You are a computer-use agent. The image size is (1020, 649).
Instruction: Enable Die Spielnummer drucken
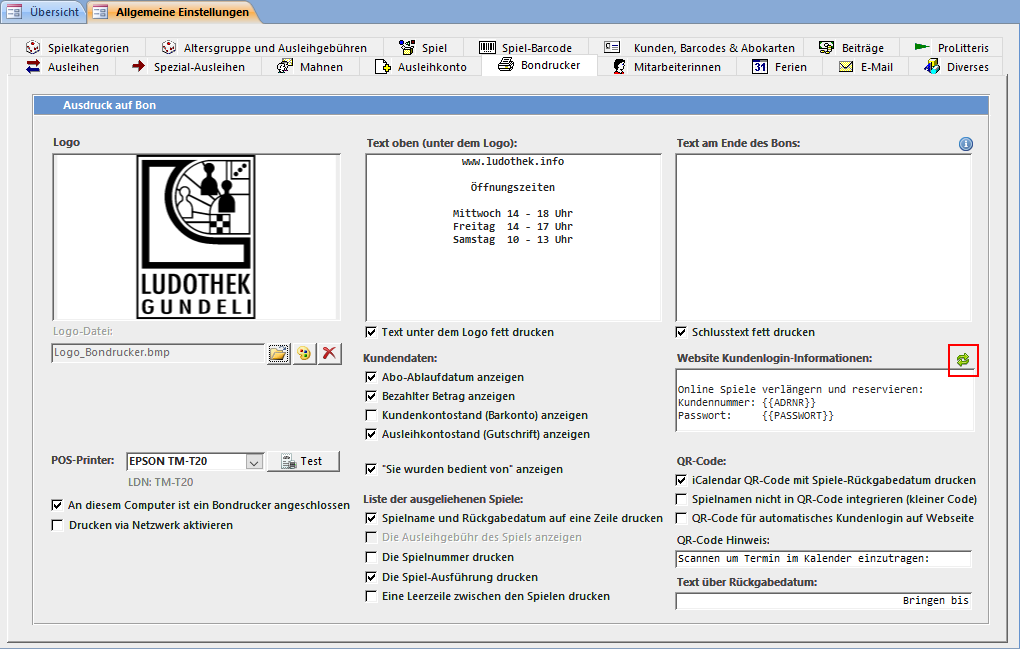pos(371,557)
